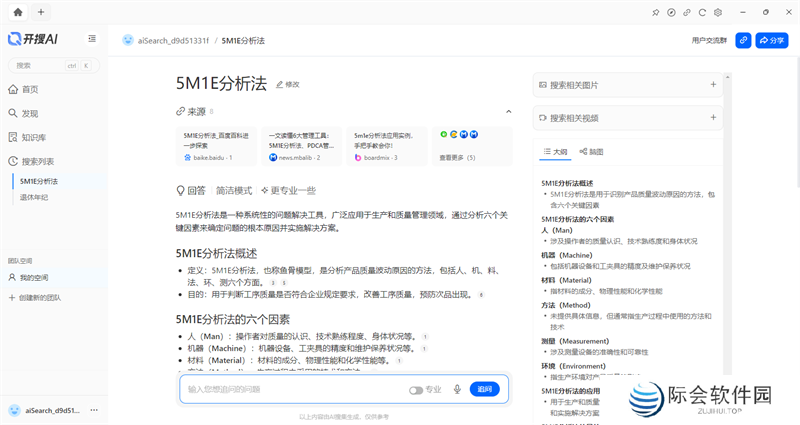Switch to 简洁模式 answer mode
This screenshot has height=425, width=800.
coord(234,190)
